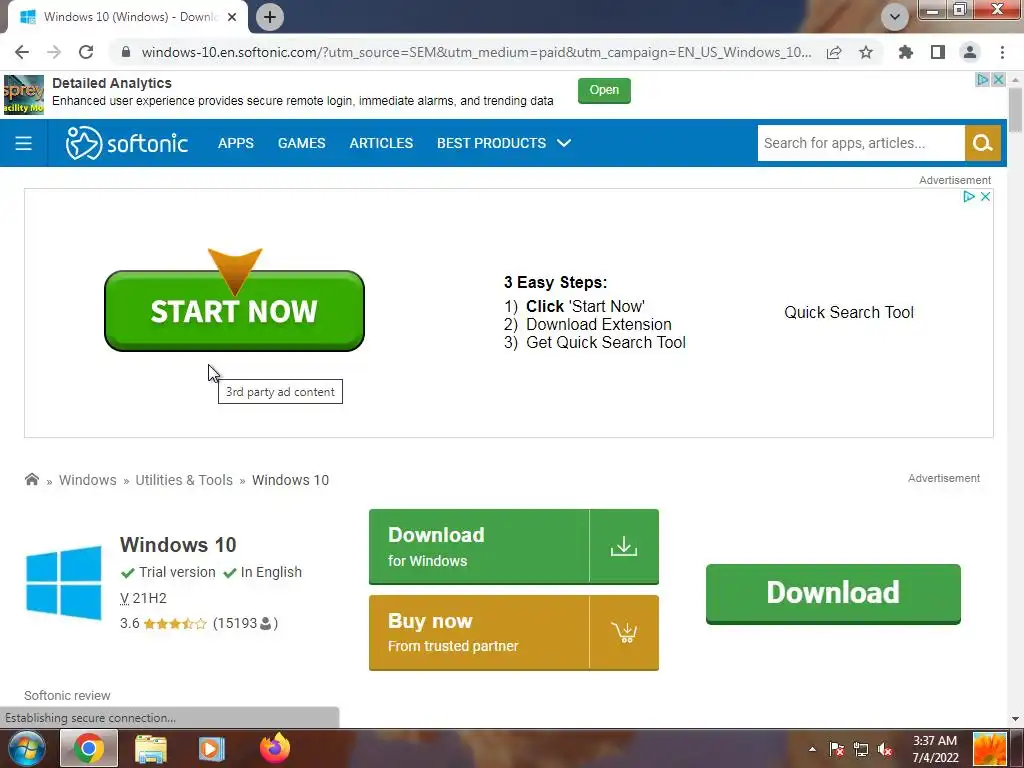Open the Windows Start button

pyautogui.click(x=26, y=748)
